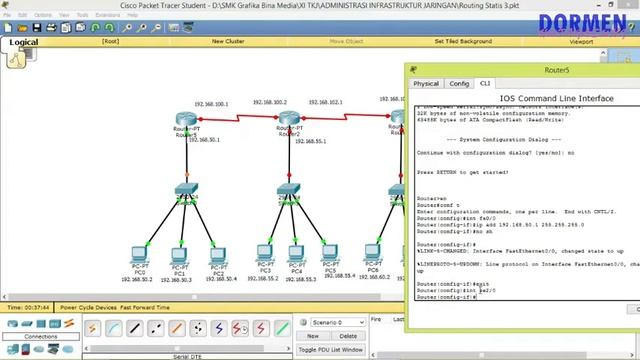Choose the blue Coaxial cable
Image resolution: width=640 pixels, height=360 pixels.
coord(219,328)
